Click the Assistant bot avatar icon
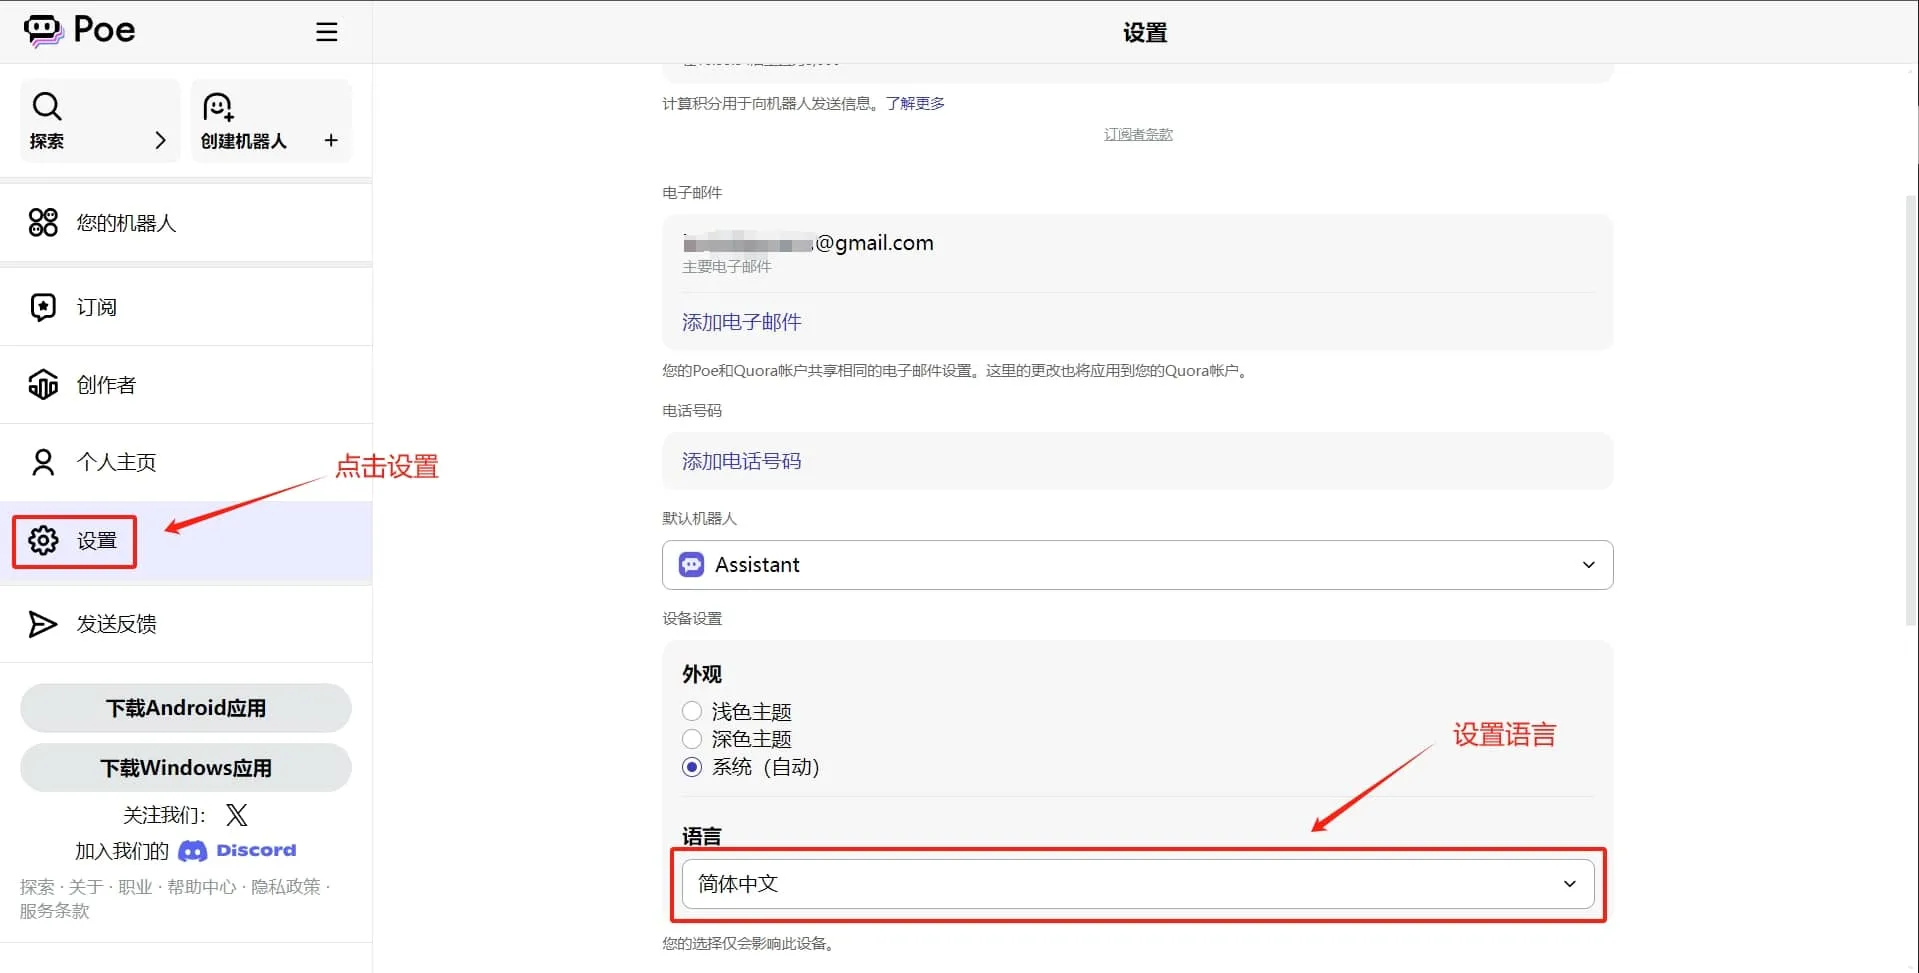1919x973 pixels. 691,565
